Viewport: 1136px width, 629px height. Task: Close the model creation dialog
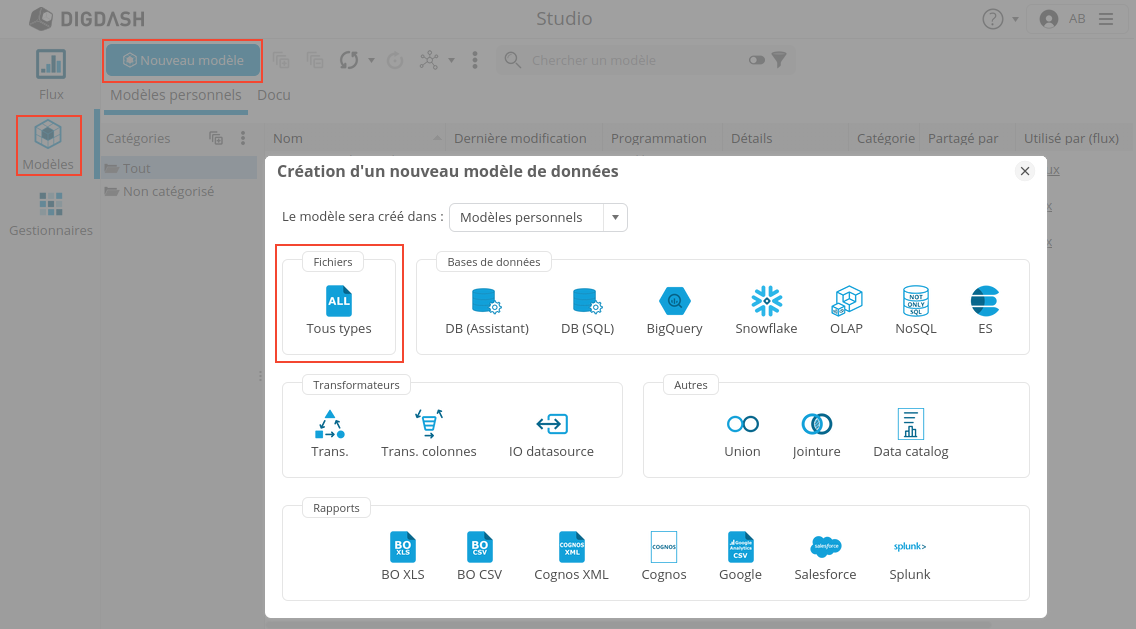pyautogui.click(x=1025, y=171)
